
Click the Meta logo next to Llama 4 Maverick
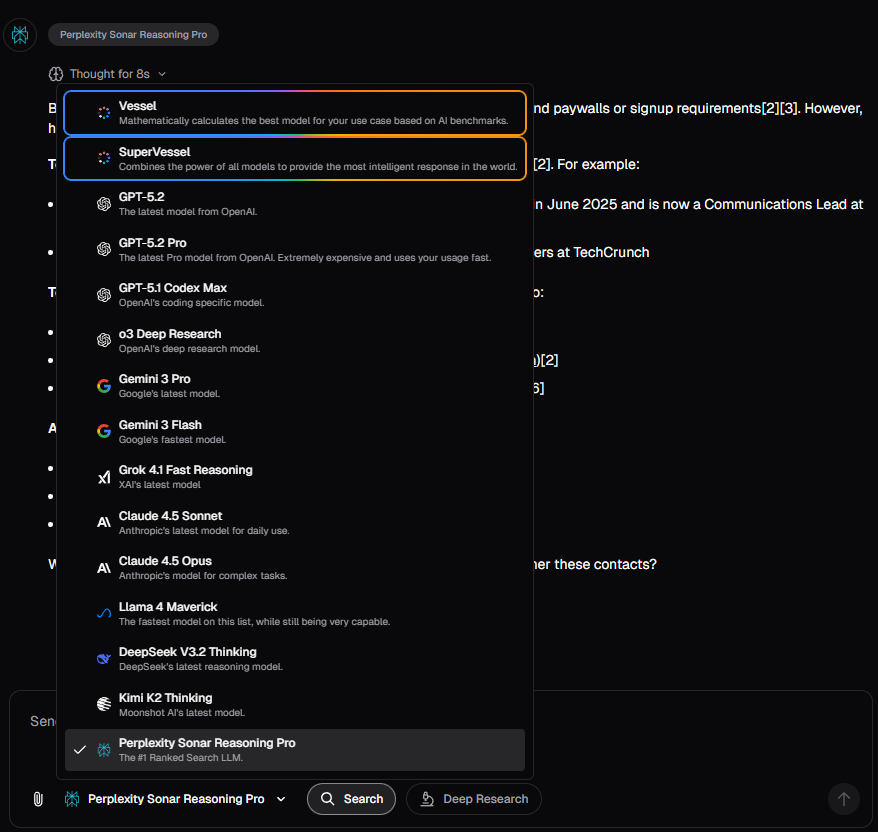104,614
